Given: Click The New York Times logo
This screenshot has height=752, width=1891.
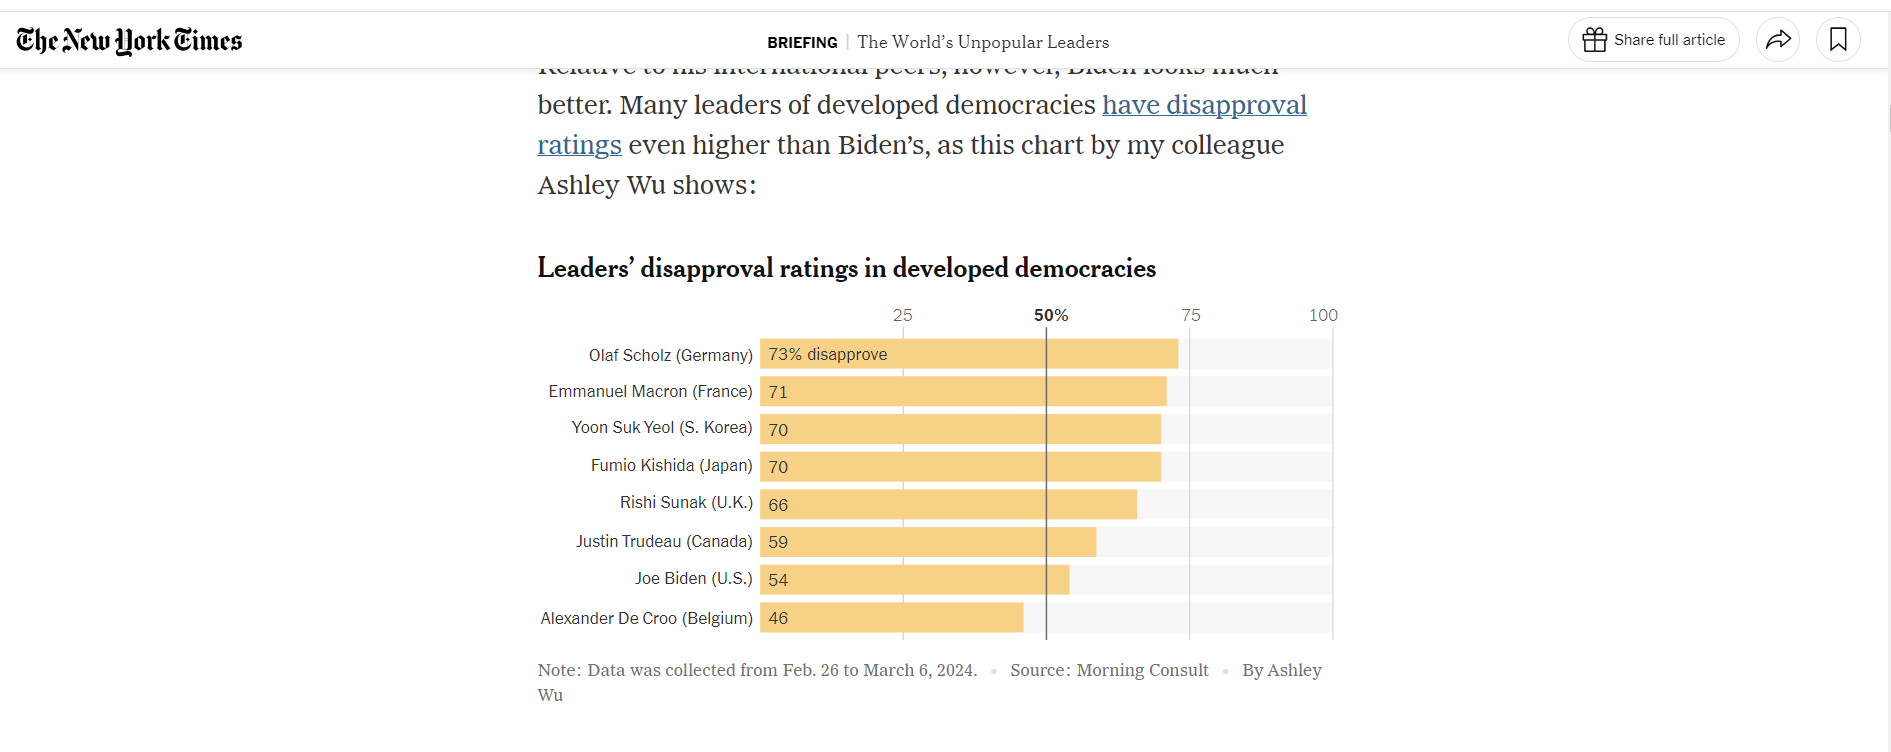Looking at the screenshot, I should [x=129, y=40].
